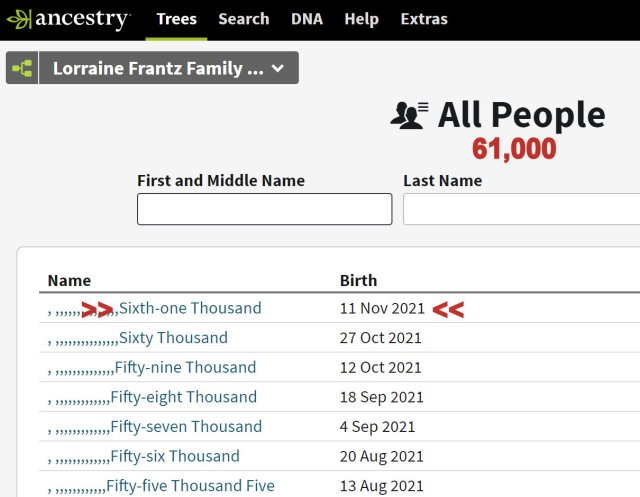Click the All People group icon

(x=409, y=116)
